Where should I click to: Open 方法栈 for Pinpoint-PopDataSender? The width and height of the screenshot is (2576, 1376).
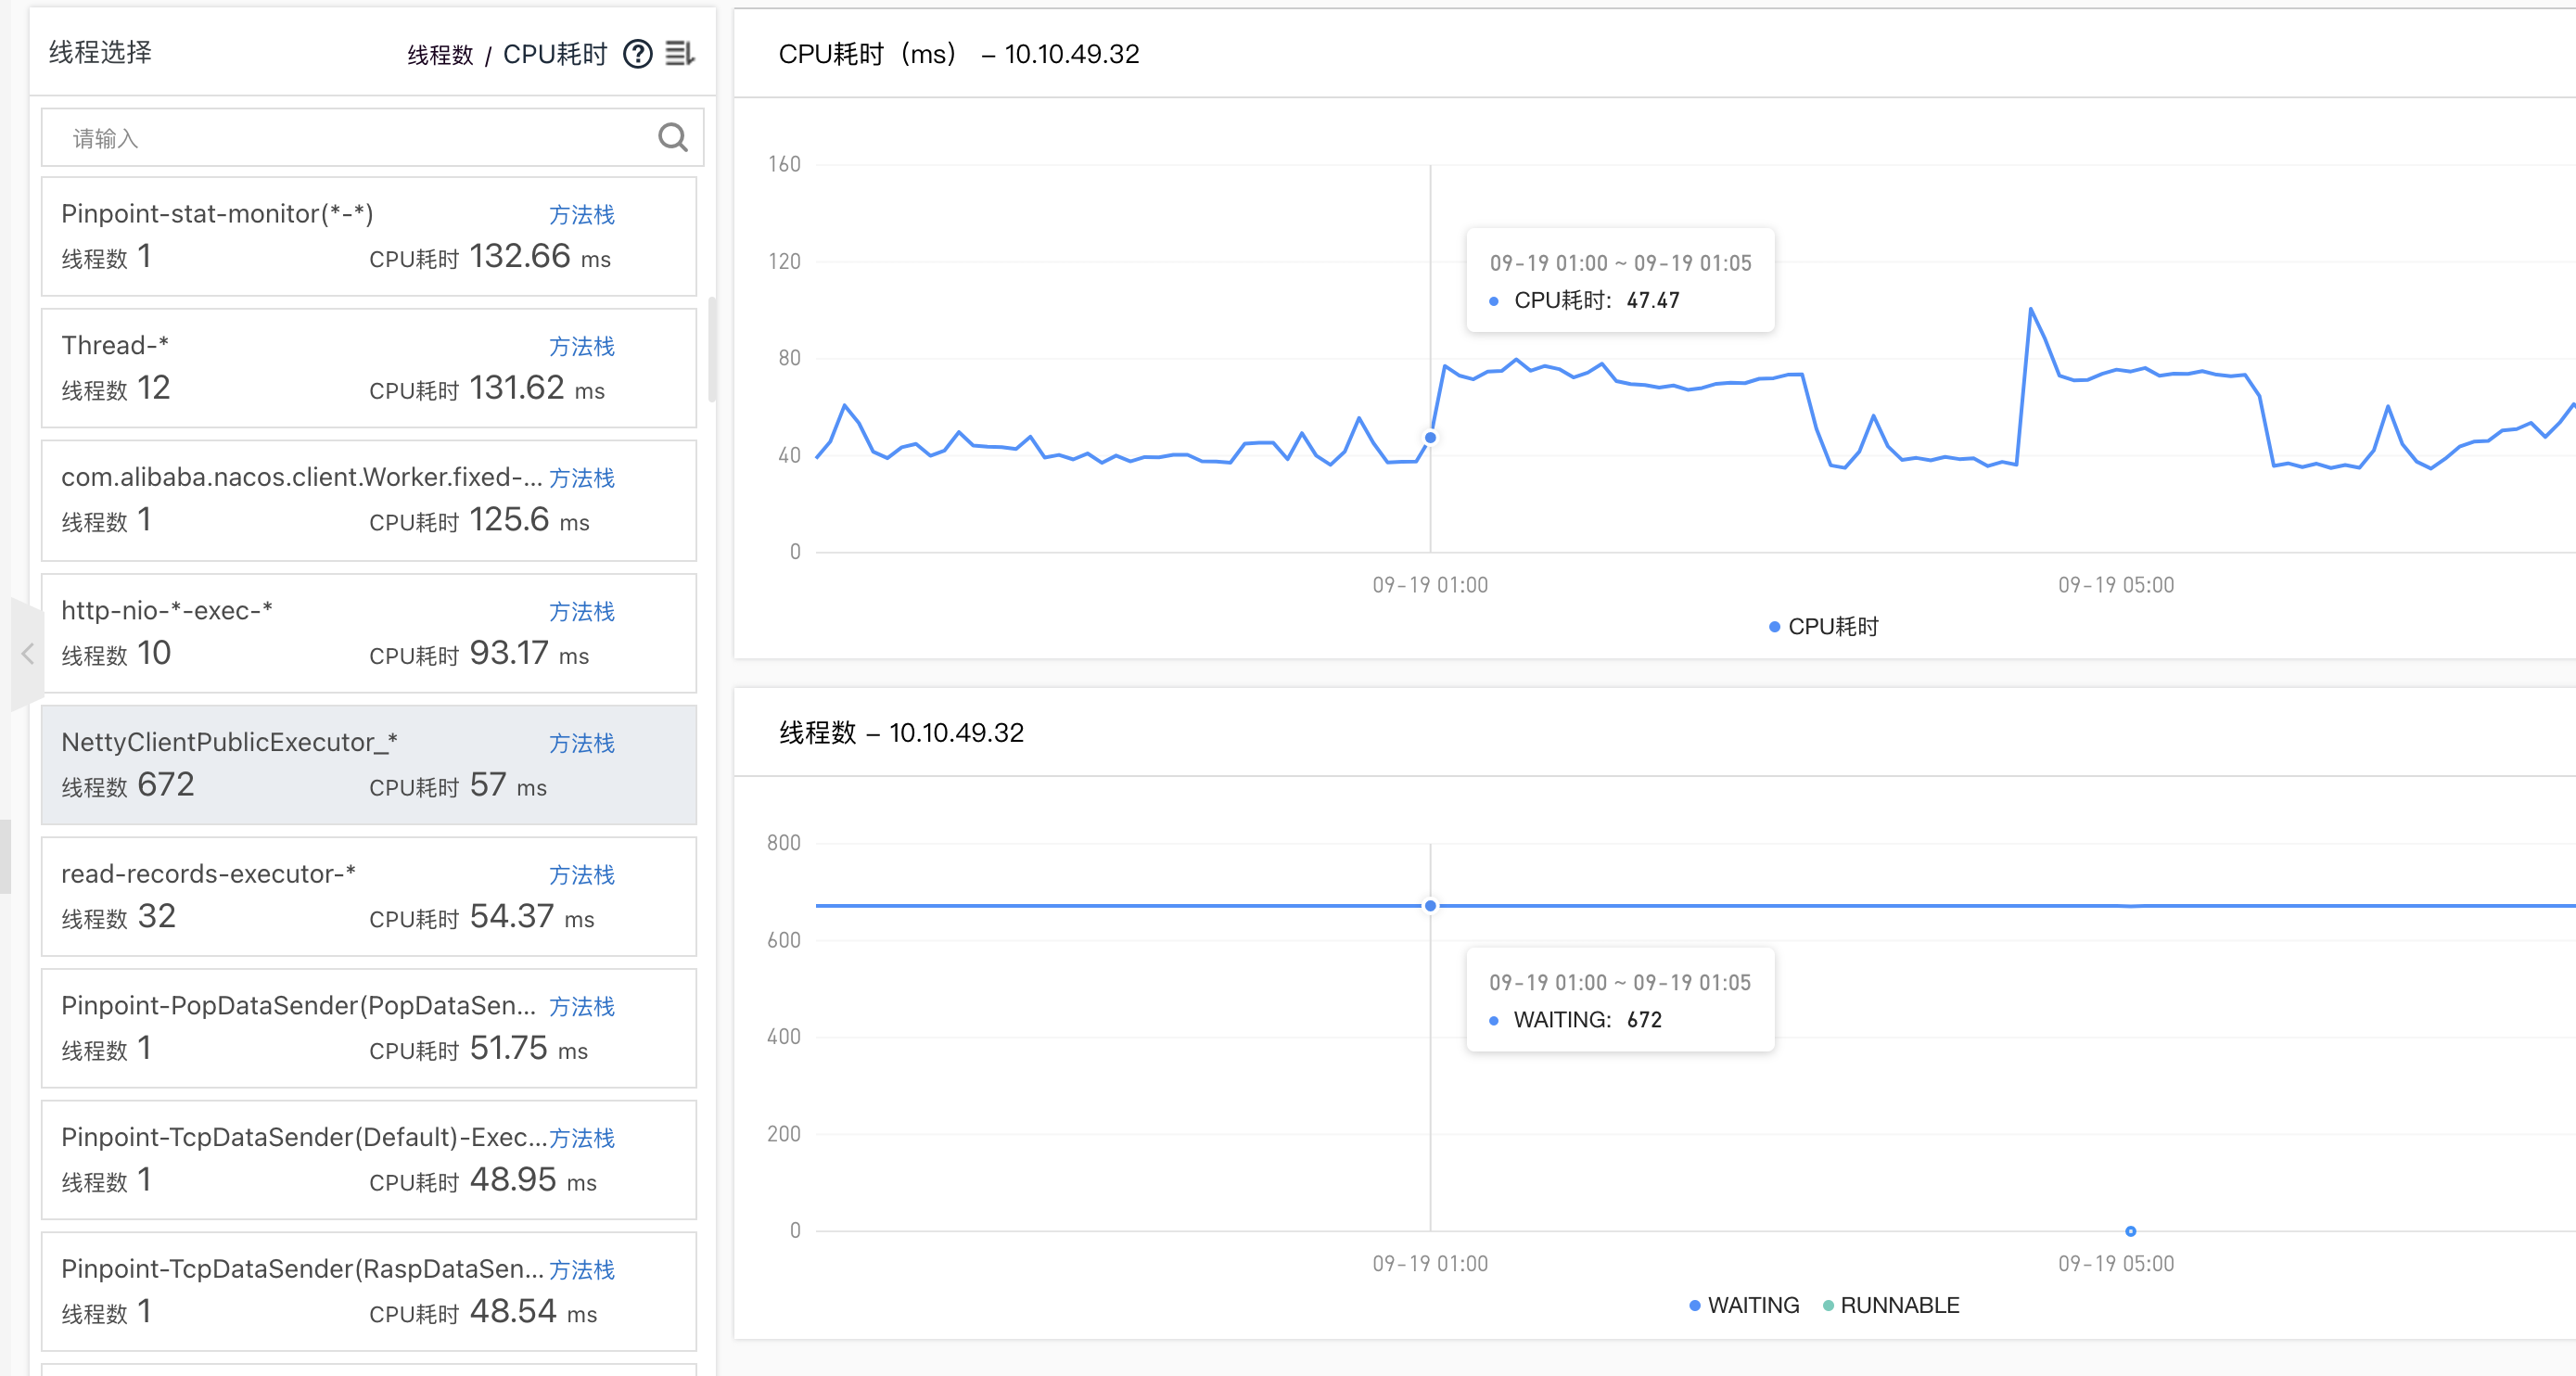pyautogui.click(x=582, y=1007)
